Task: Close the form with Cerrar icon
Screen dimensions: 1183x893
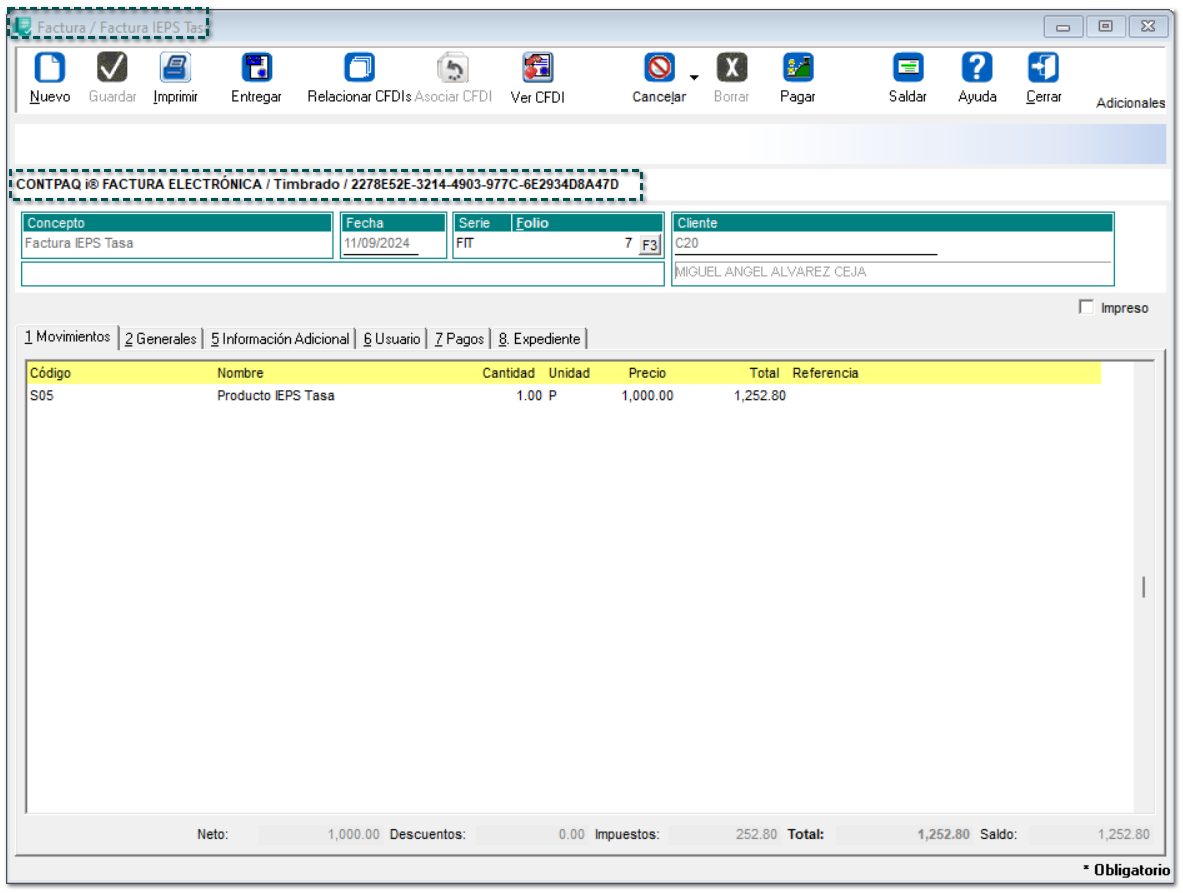Action: click(x=1043, y=69)
